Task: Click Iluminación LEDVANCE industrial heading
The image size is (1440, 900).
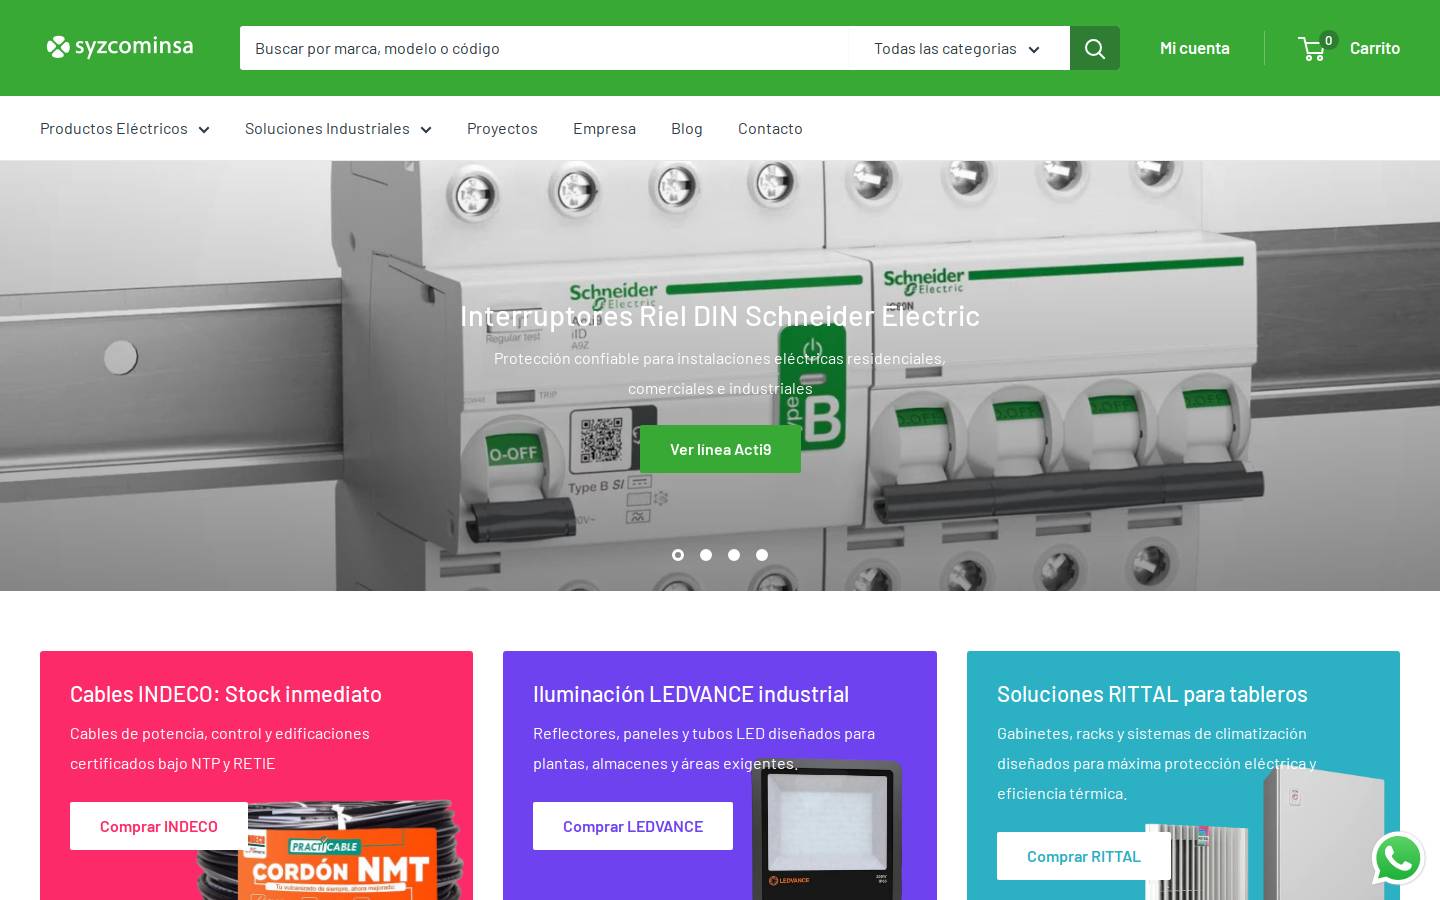Action: 691,694
